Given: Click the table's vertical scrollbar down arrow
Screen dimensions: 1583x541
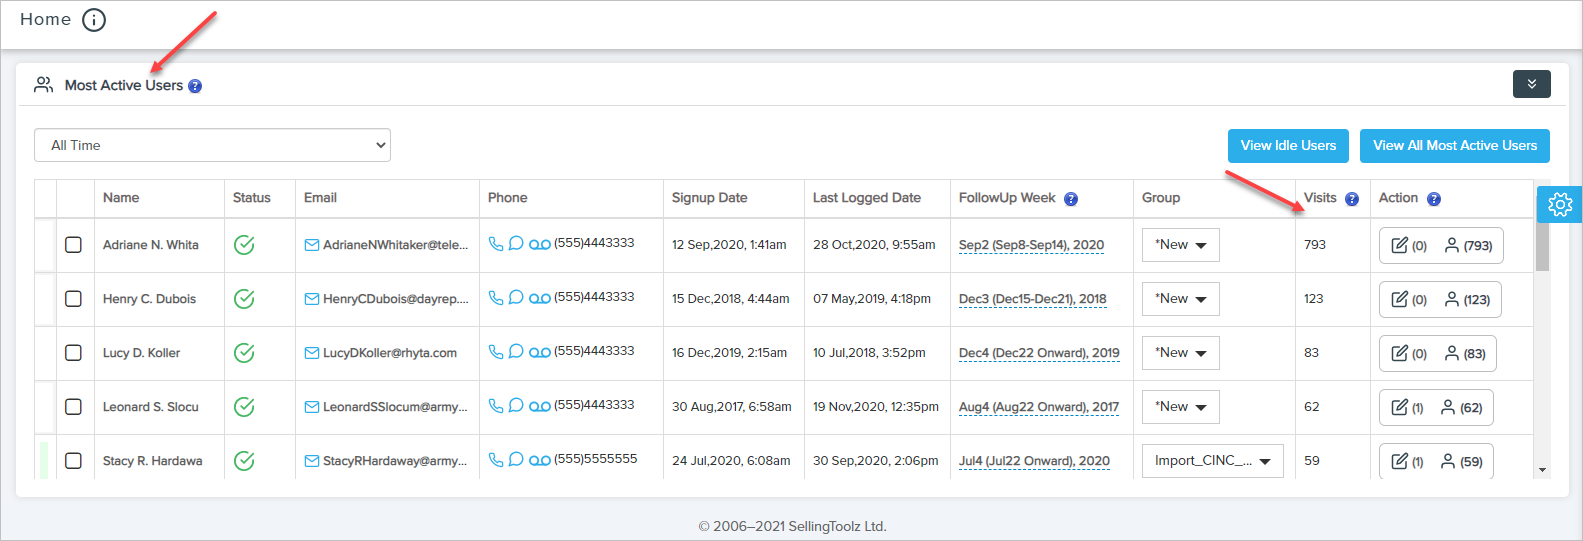Looking at the screenshot, I should click(x=1542, y=469).
